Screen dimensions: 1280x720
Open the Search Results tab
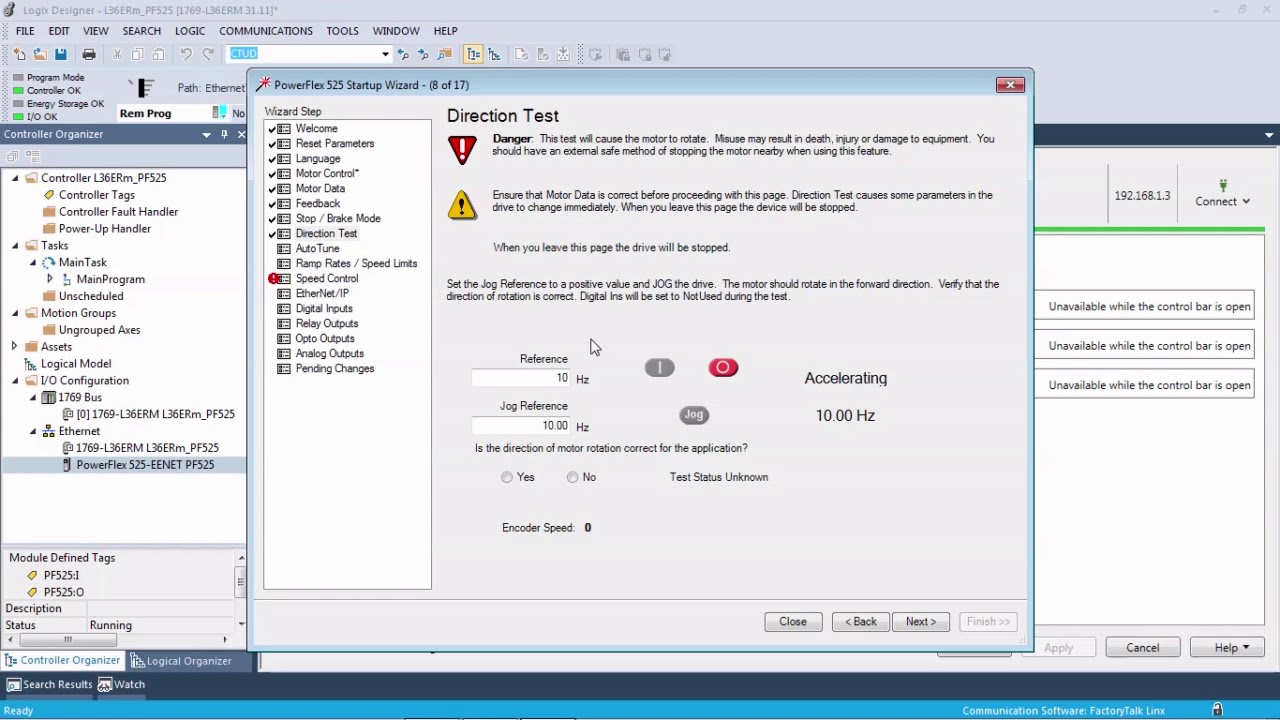tap(49, 685)
